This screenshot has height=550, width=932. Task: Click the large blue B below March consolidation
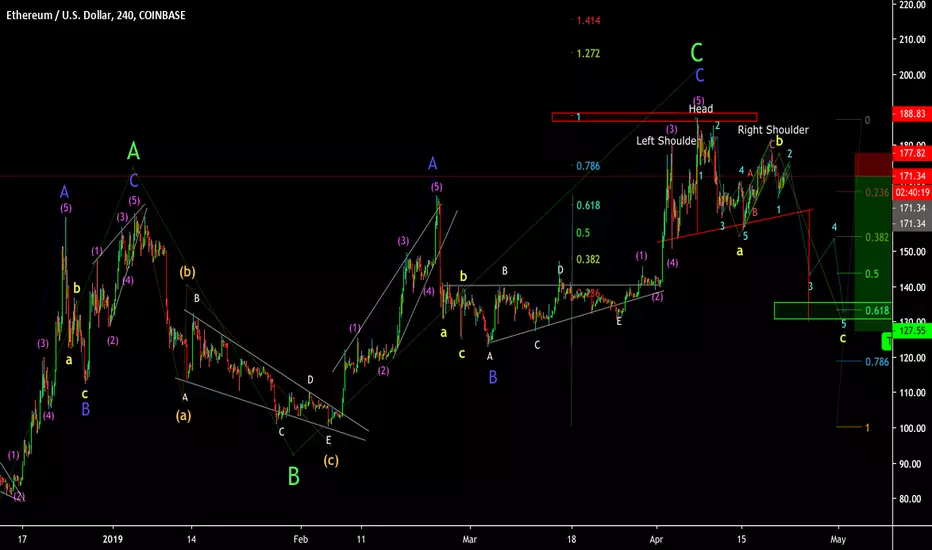[493, 378]
